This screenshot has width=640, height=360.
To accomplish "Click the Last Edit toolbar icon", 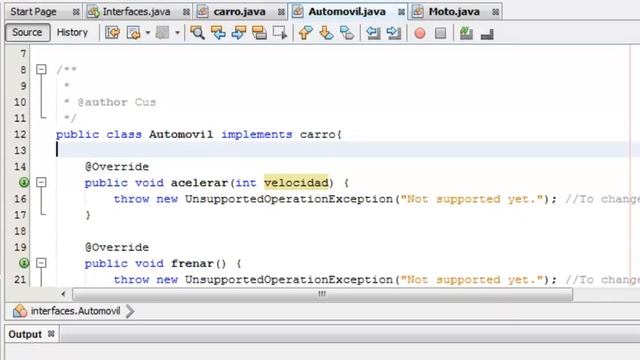I will 112,33.
